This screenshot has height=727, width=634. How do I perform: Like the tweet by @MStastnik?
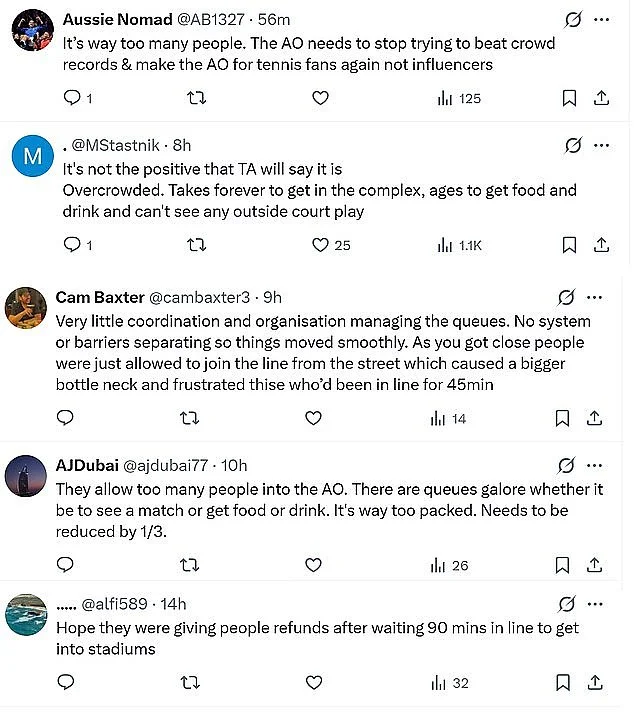(320, 244)
